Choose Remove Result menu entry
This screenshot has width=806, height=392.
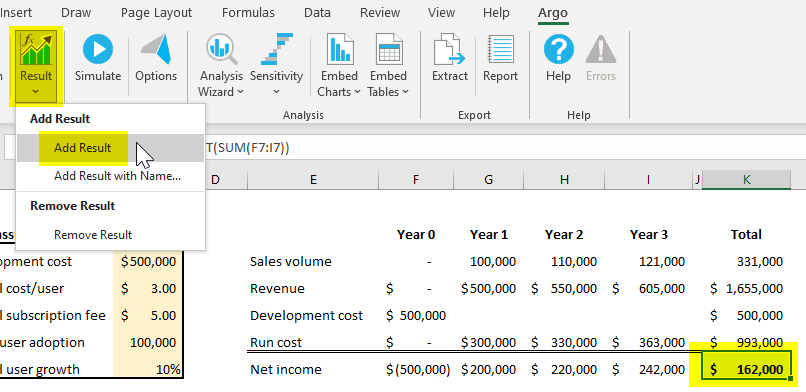click(111, 235)
